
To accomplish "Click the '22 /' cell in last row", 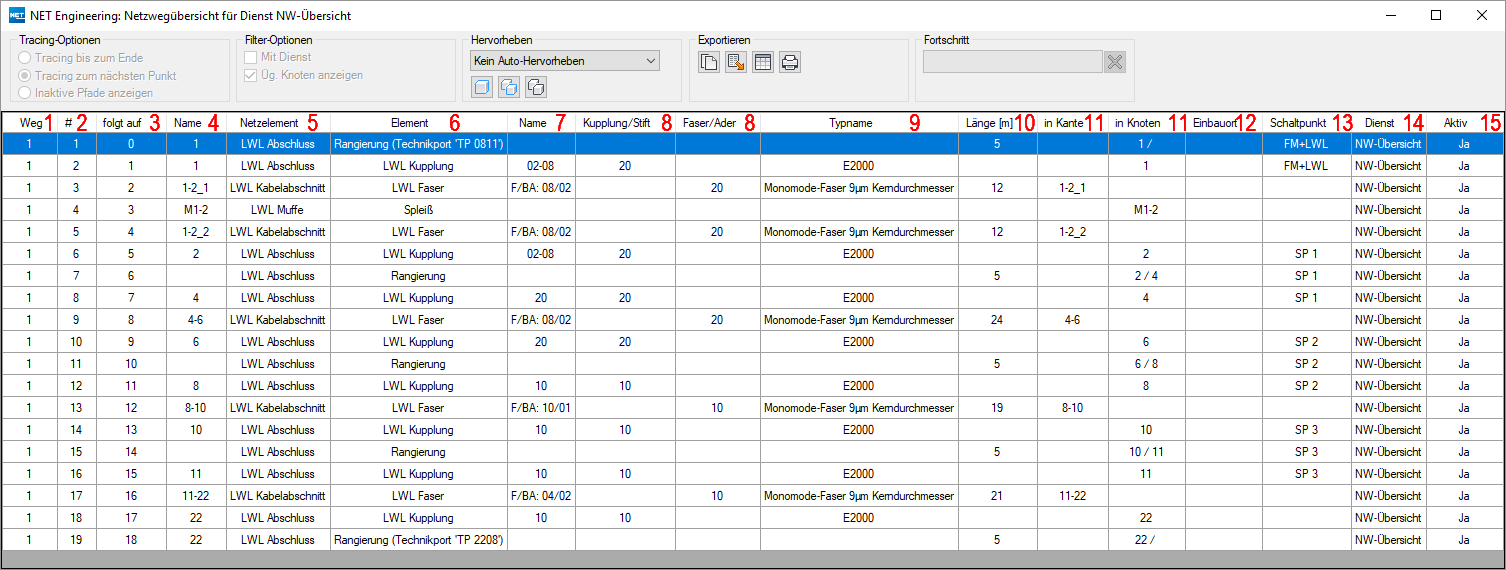I will pyautogui.click(x=1147, y=540).
